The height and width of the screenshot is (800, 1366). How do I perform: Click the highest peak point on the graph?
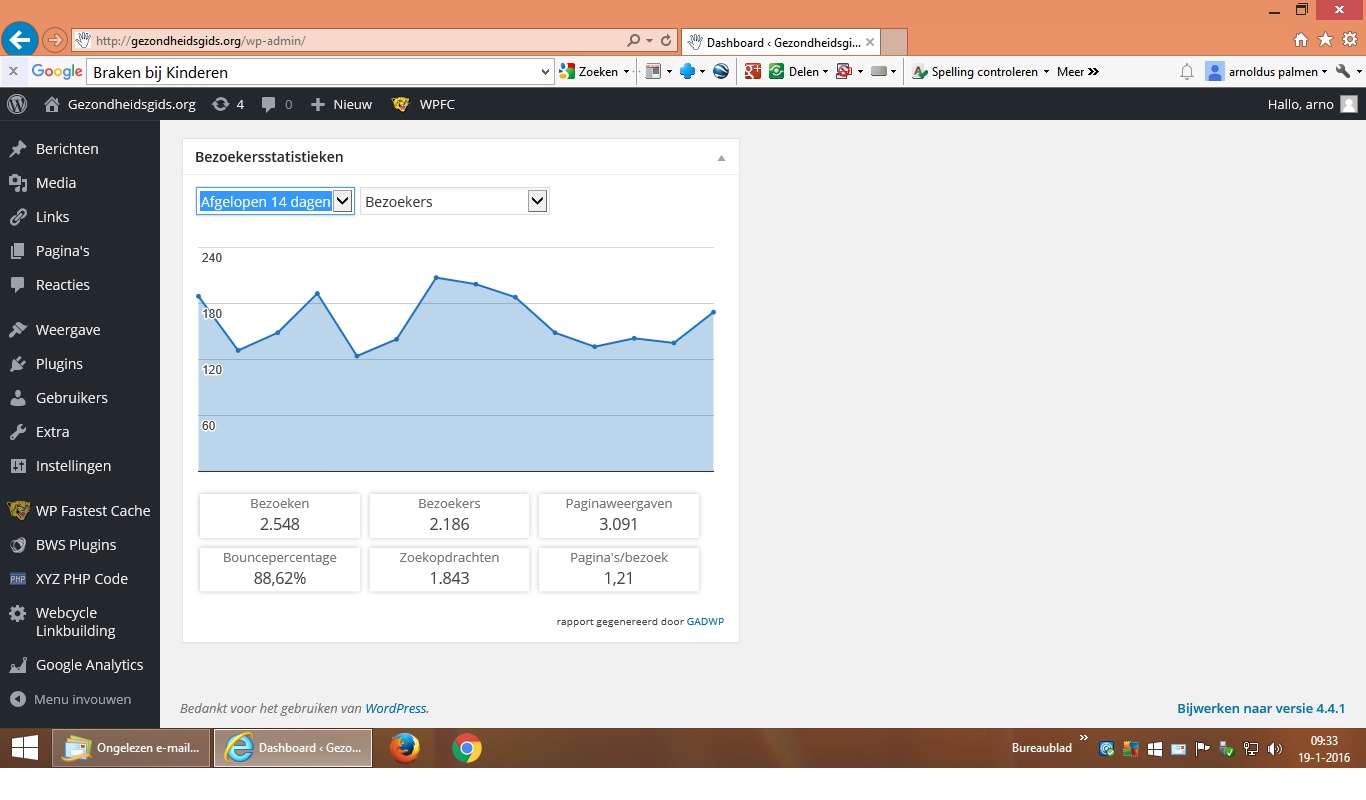[436, 277]
